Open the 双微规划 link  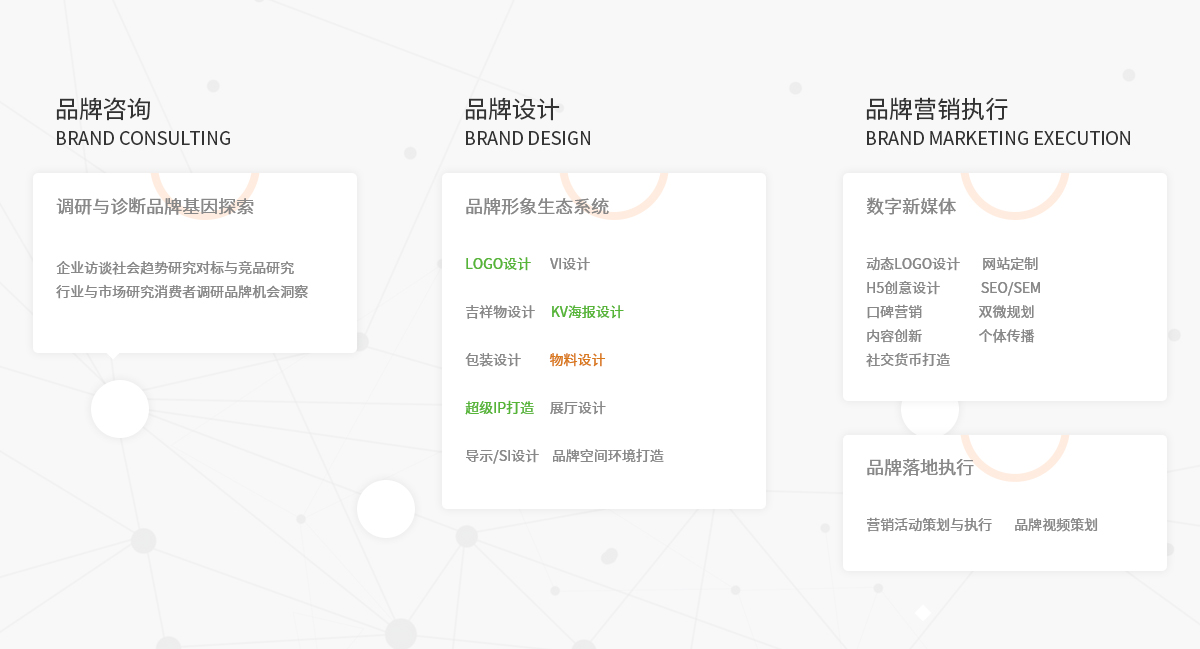[x=1006, y=312]
